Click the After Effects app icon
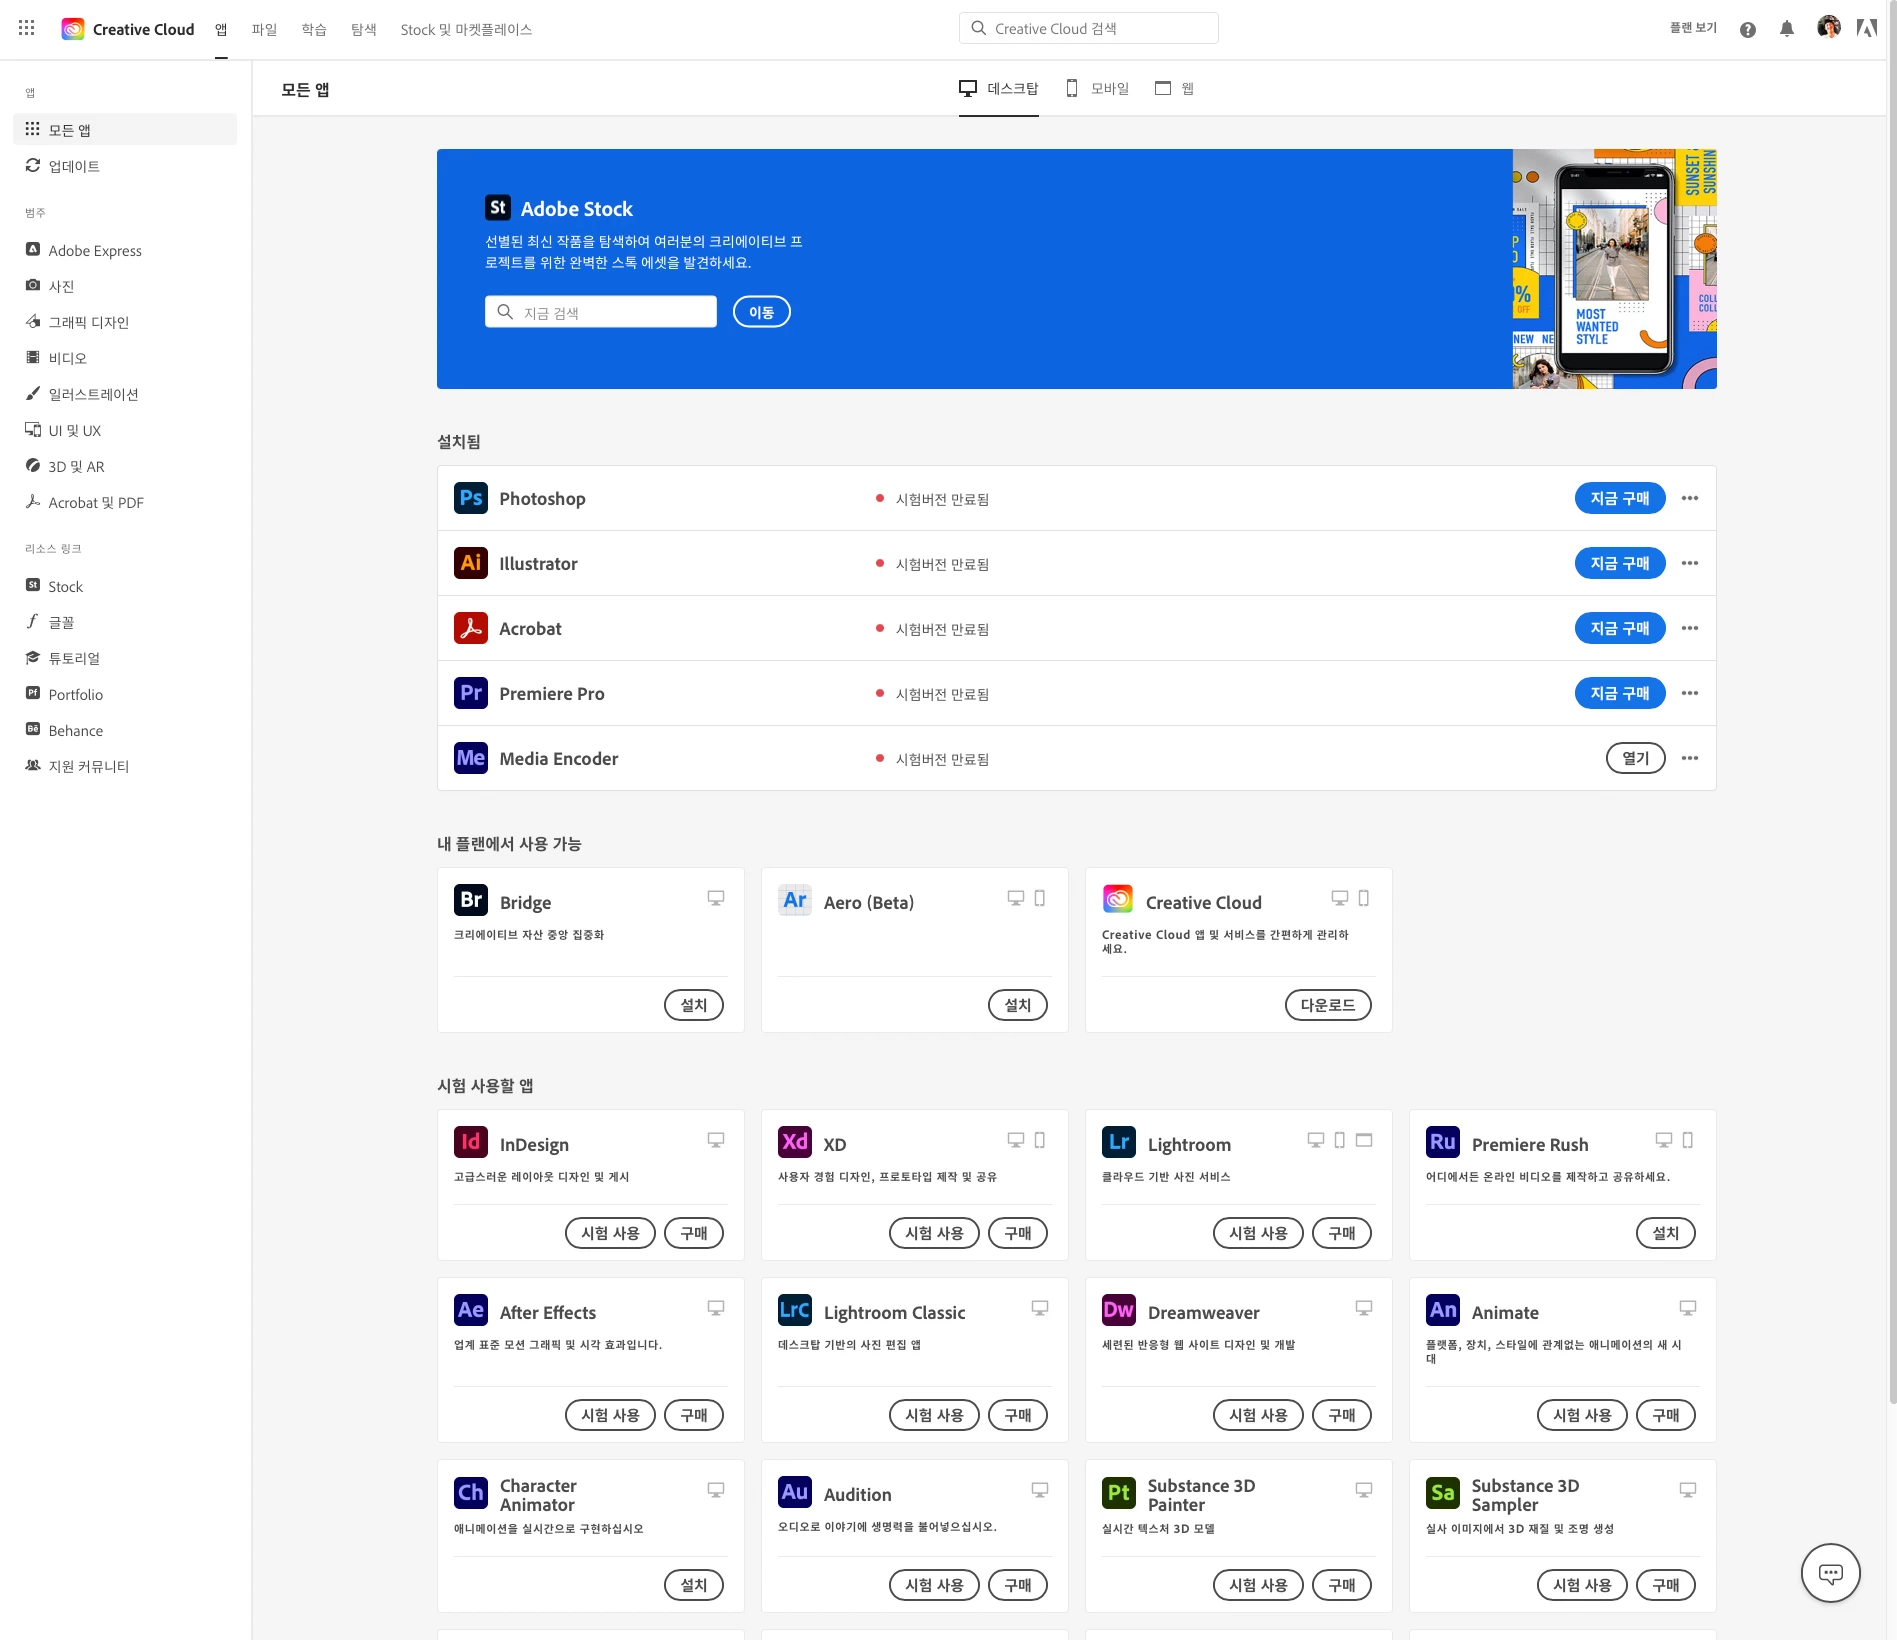The image size is (1897, 1640). [471, 1310]
